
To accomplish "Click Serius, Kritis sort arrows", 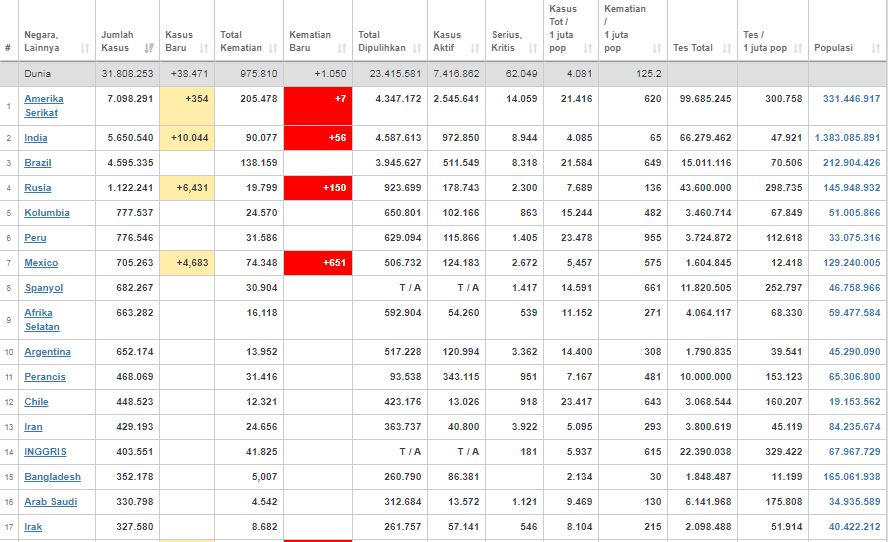I will (x=533, y=48).
